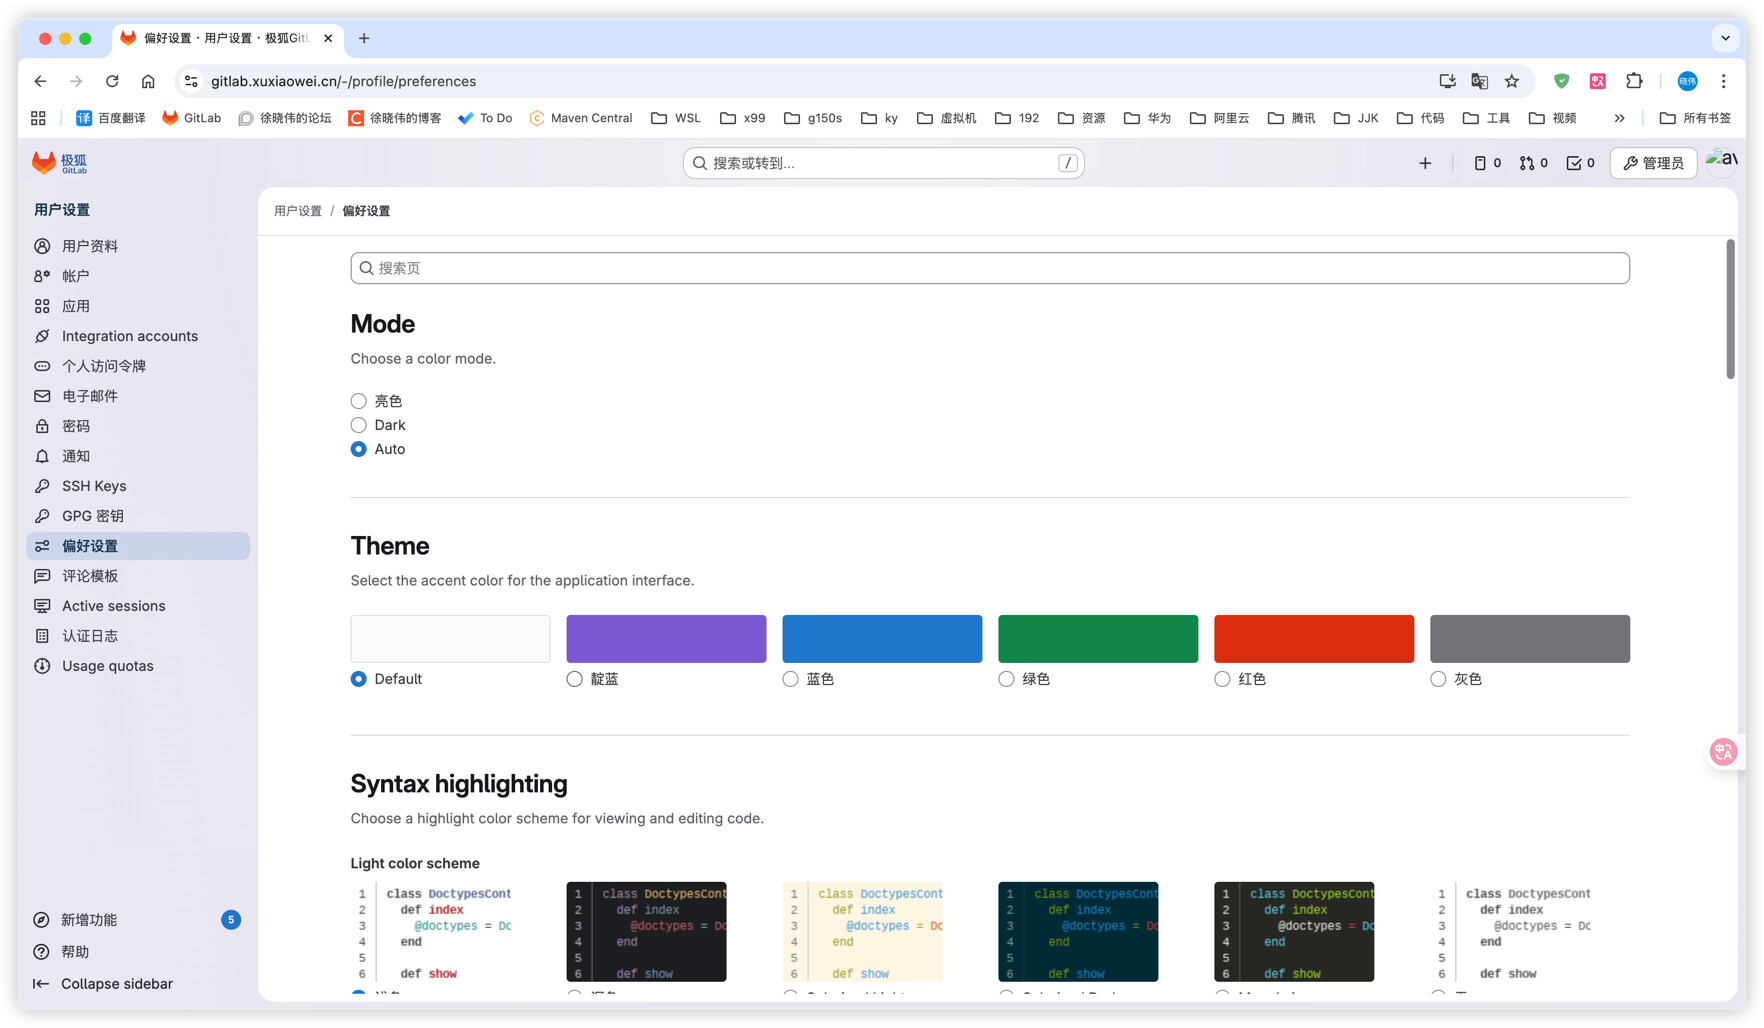Click the browser reload button
This screenshot has height=1028, width=1764.
point(112,81)
